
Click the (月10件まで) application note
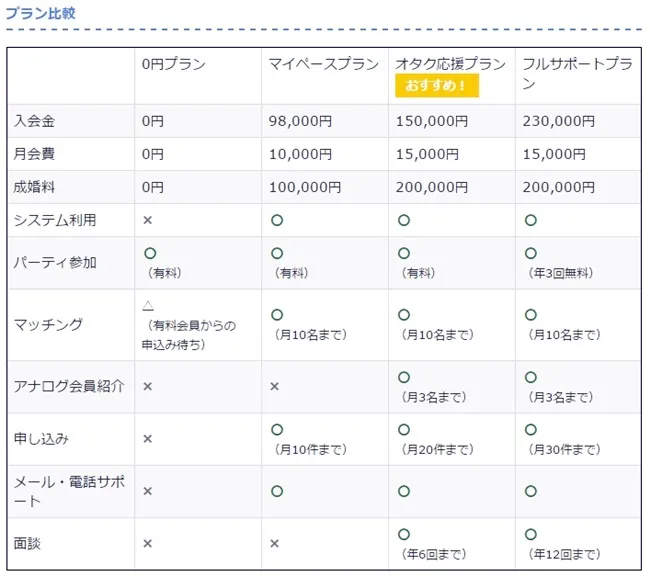(x=311, y=450)
